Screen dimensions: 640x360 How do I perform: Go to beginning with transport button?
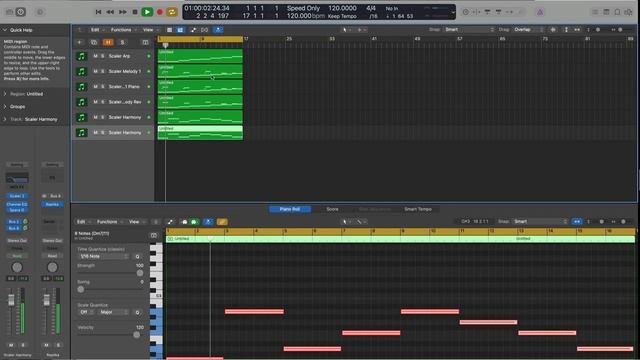pyautogui.click(x=98, y=12)
